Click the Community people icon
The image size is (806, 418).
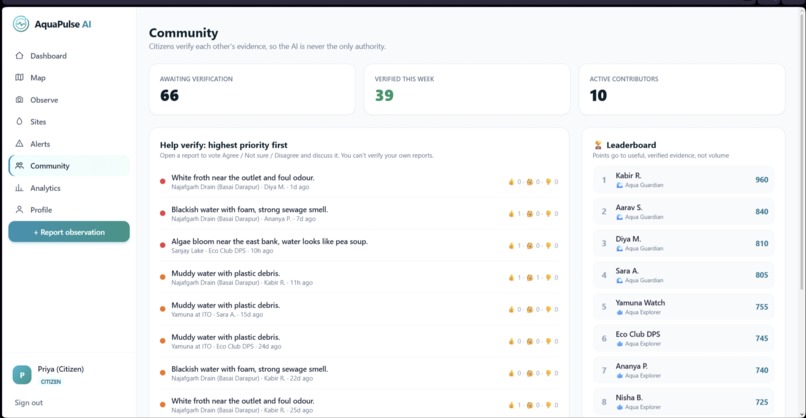(20, 166)
